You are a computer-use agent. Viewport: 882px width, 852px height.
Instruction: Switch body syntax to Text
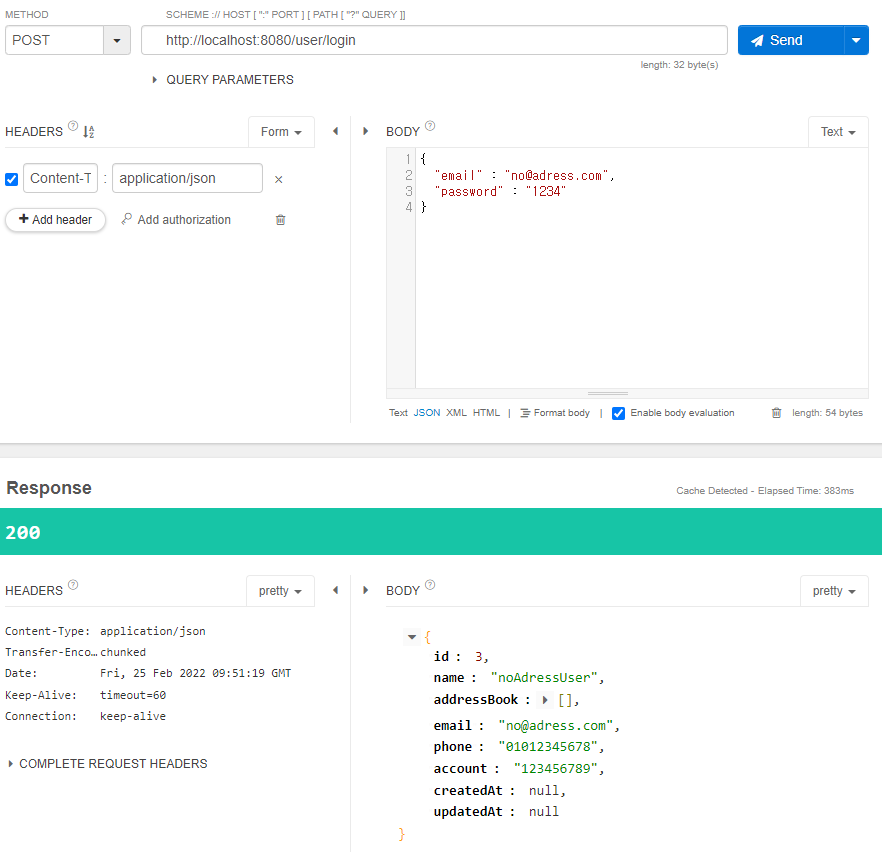point(398,413)
